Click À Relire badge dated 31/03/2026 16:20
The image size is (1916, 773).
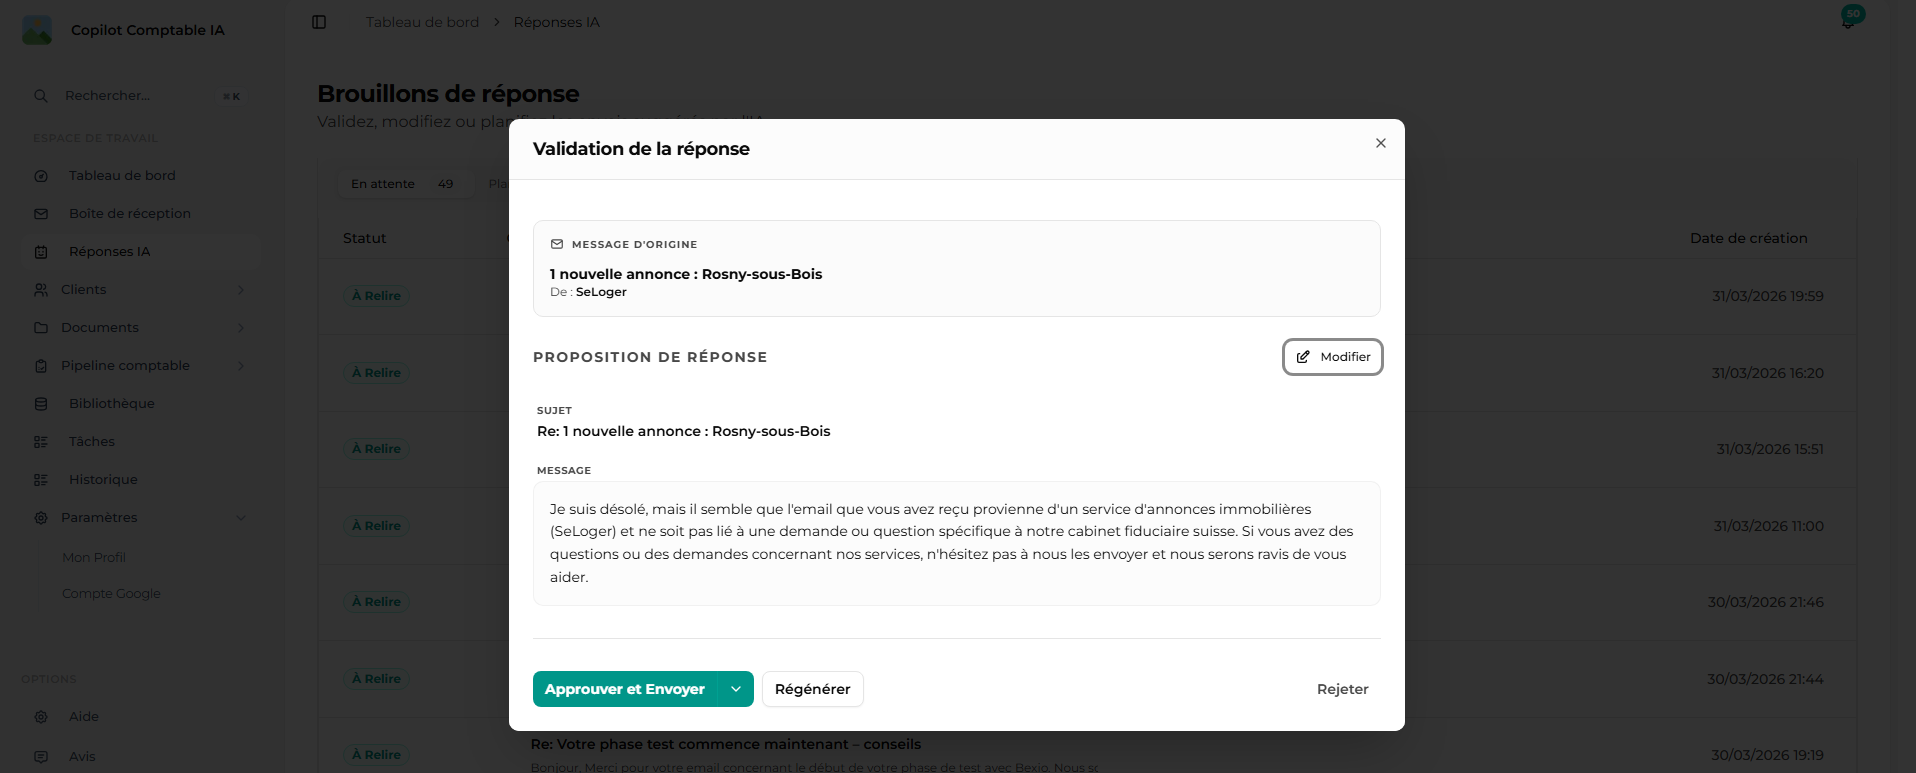(377, 373)
